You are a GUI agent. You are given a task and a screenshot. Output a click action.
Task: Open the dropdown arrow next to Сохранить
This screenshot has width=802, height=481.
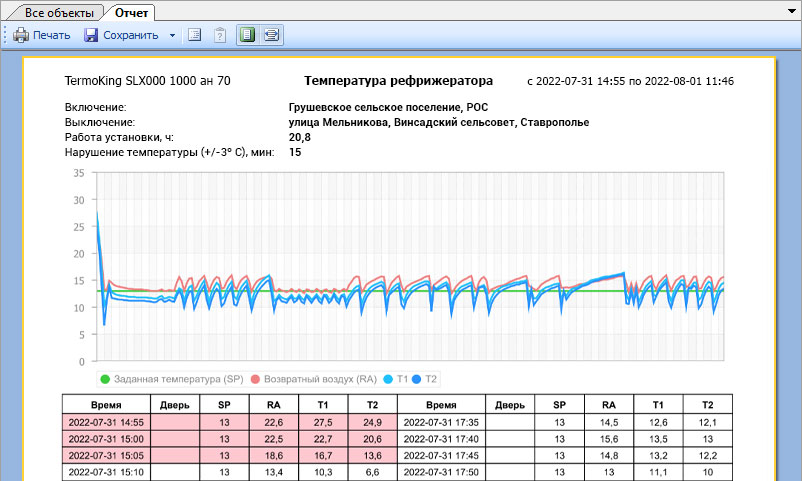click(172, 35)
